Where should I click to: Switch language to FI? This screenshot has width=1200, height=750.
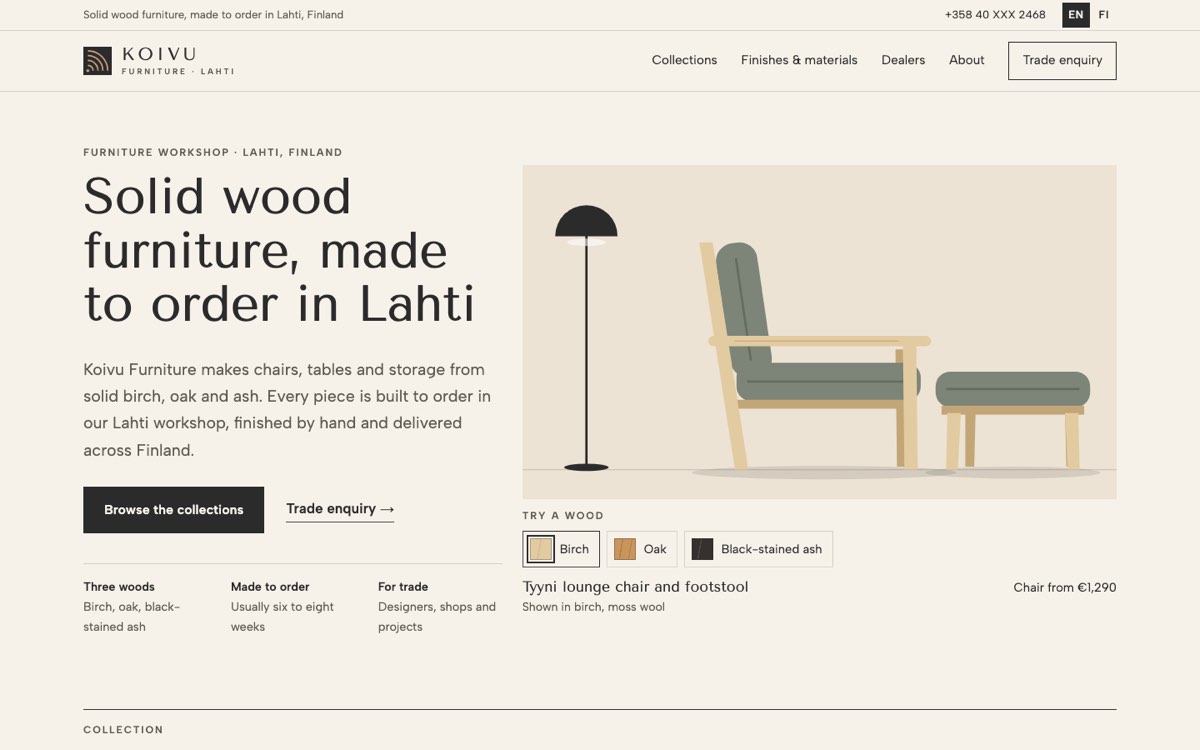click(x=1104, y=15)
